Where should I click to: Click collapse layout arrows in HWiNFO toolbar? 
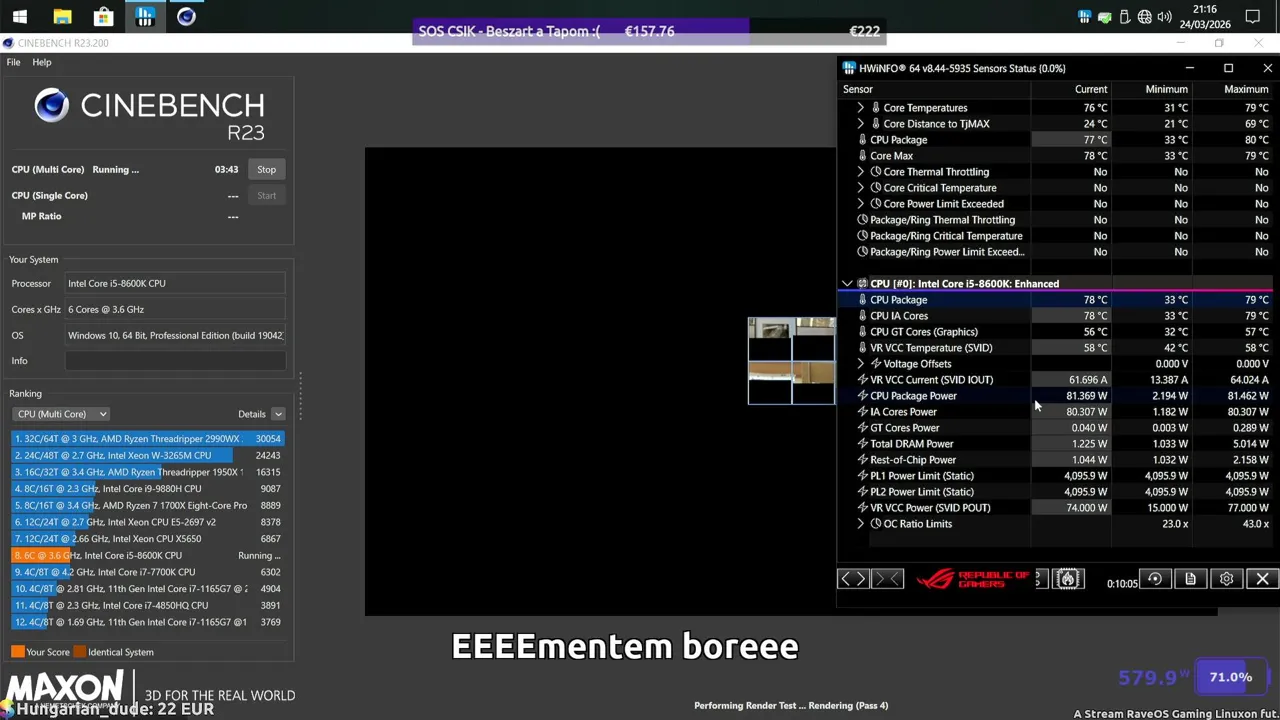click(887, 579)
